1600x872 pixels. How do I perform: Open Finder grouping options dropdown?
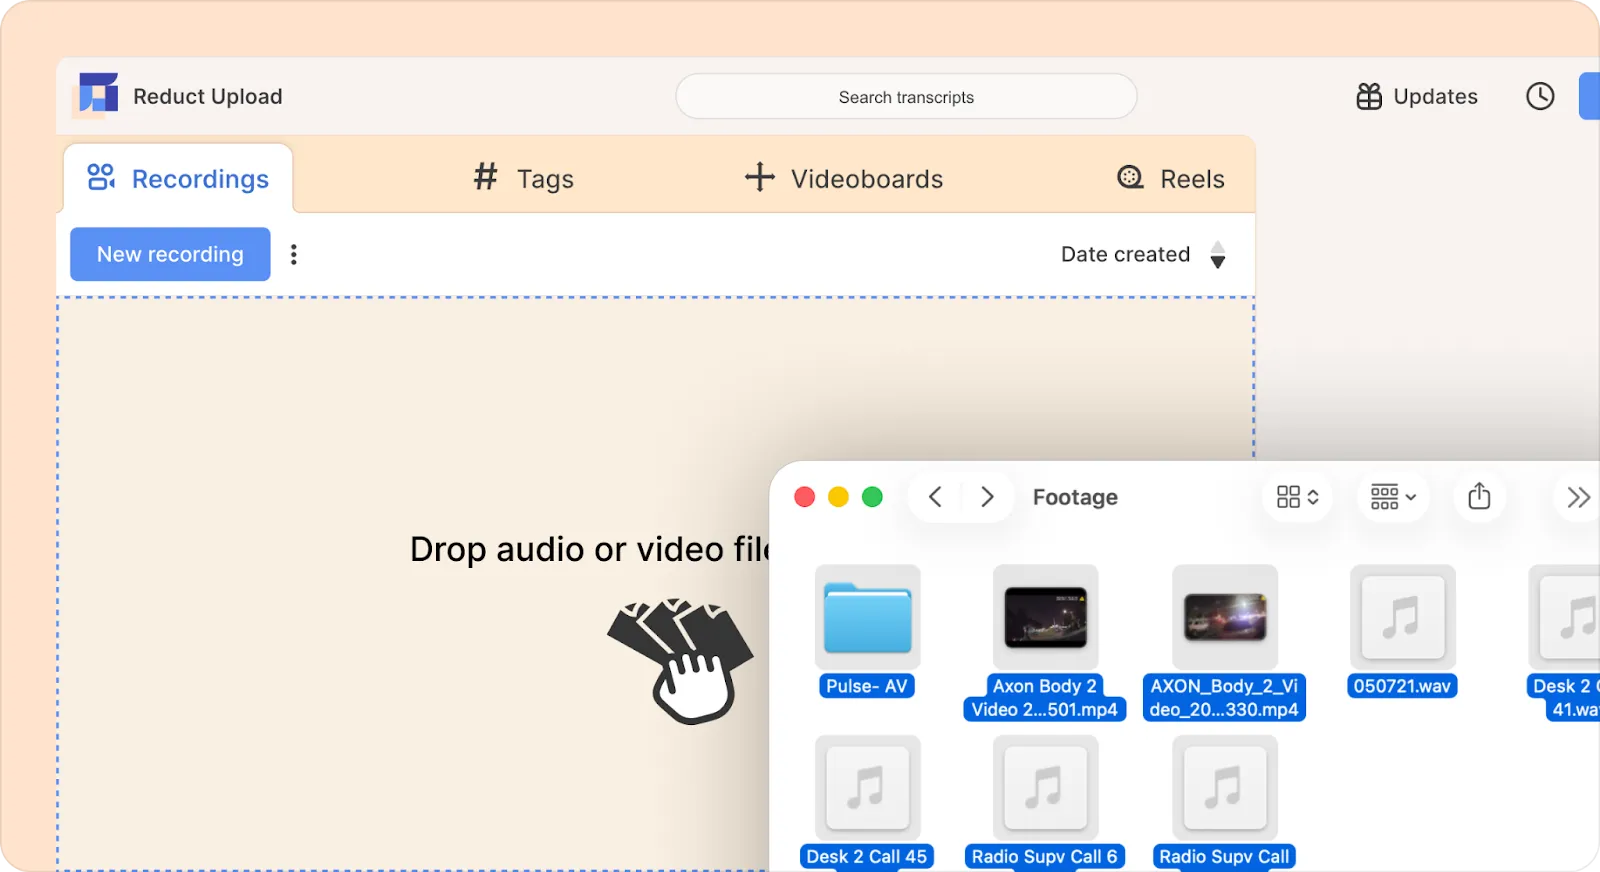click(1393, 497)
